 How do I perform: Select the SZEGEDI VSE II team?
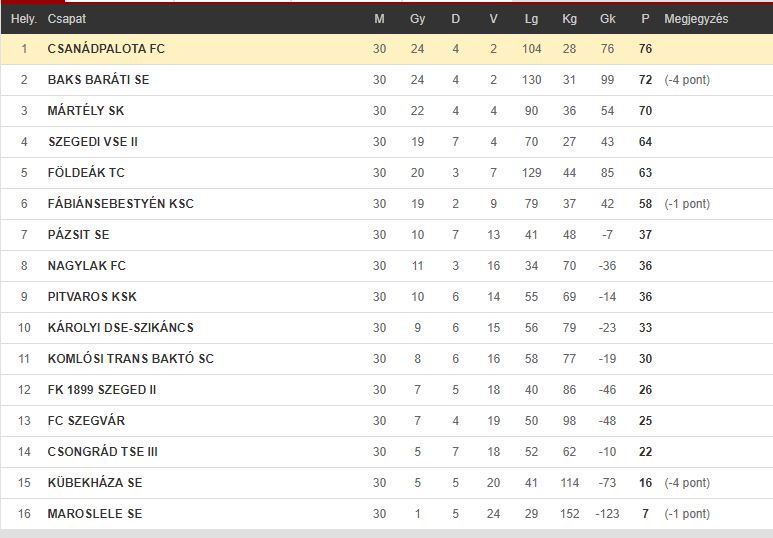coord(93,142)
